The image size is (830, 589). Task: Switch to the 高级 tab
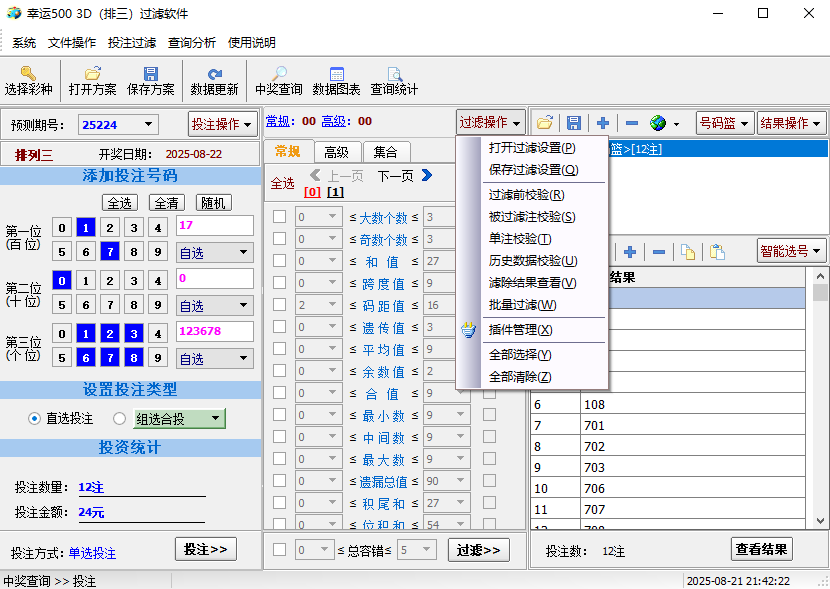tap(336, 152)
